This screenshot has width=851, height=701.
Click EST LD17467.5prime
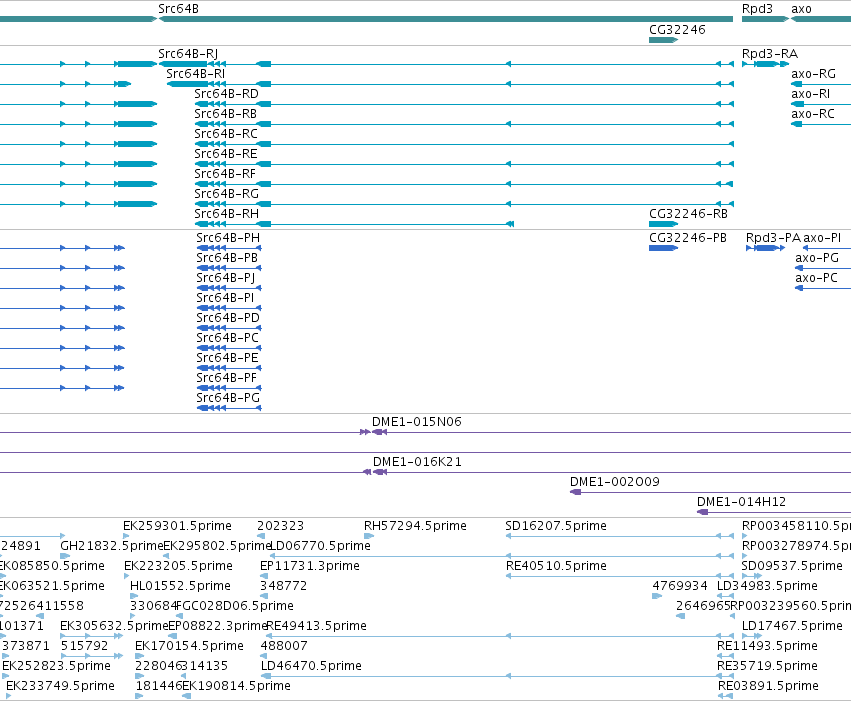pos(792,627)
